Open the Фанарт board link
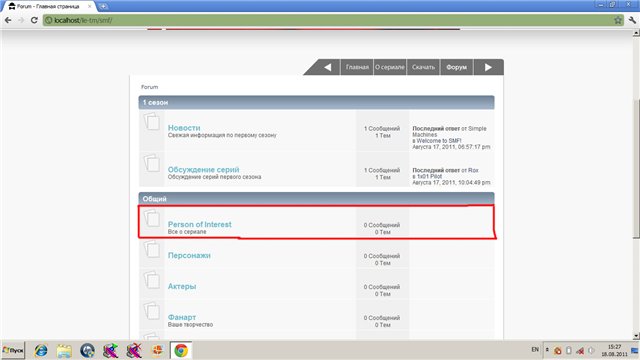This screenshot has height=360, width=640. click(182, 317)
